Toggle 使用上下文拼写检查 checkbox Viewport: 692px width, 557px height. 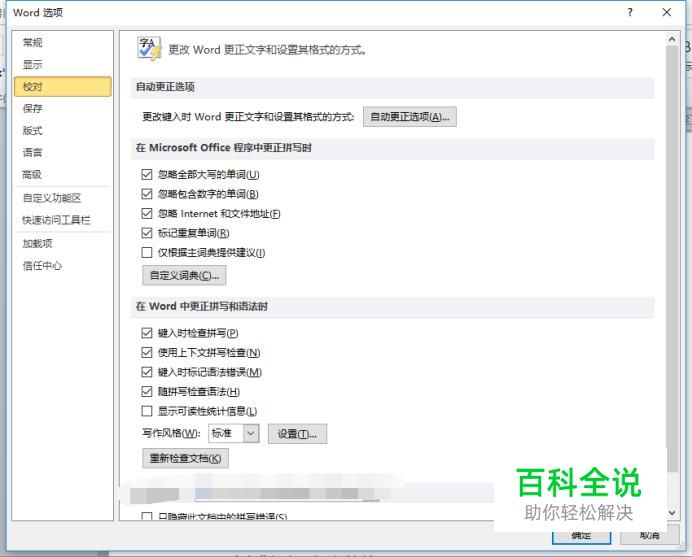point(147,353)
